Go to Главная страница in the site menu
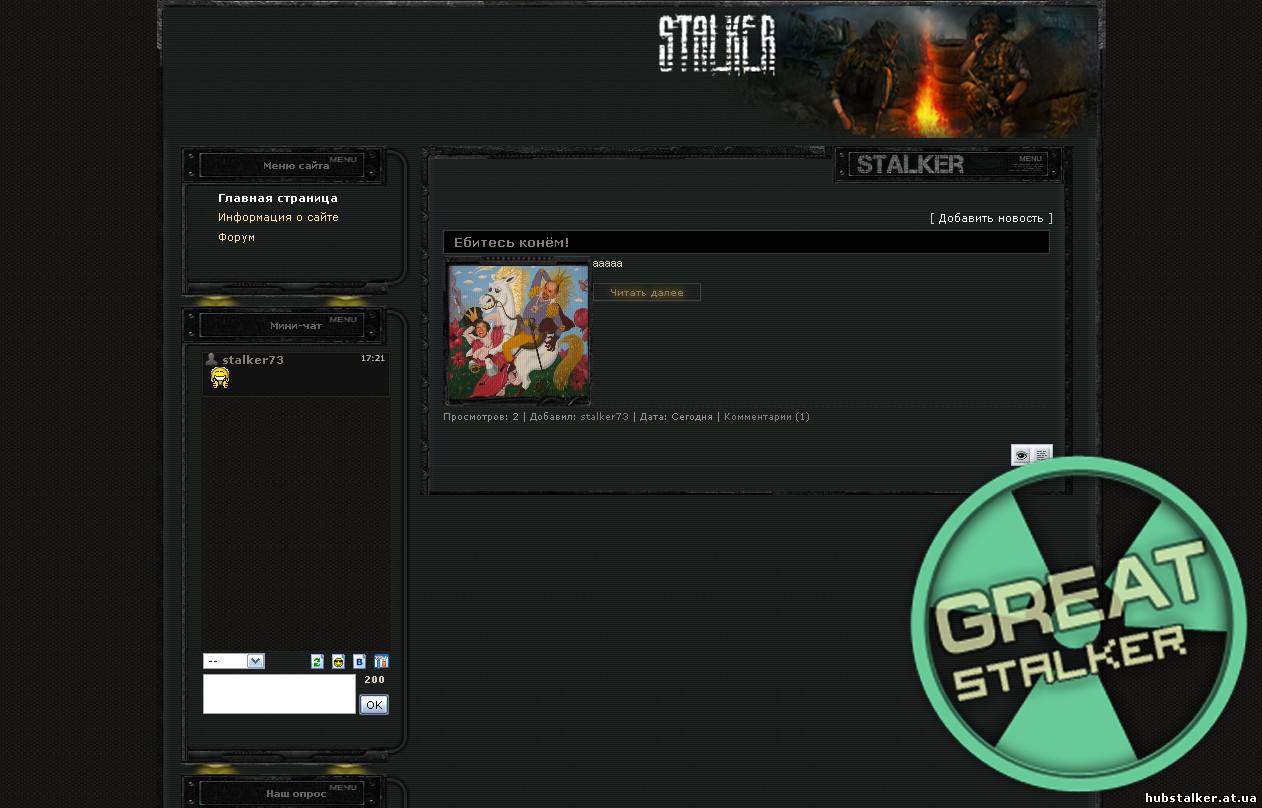The width and height of the screenshot is (1262, 808). point(278,198)
